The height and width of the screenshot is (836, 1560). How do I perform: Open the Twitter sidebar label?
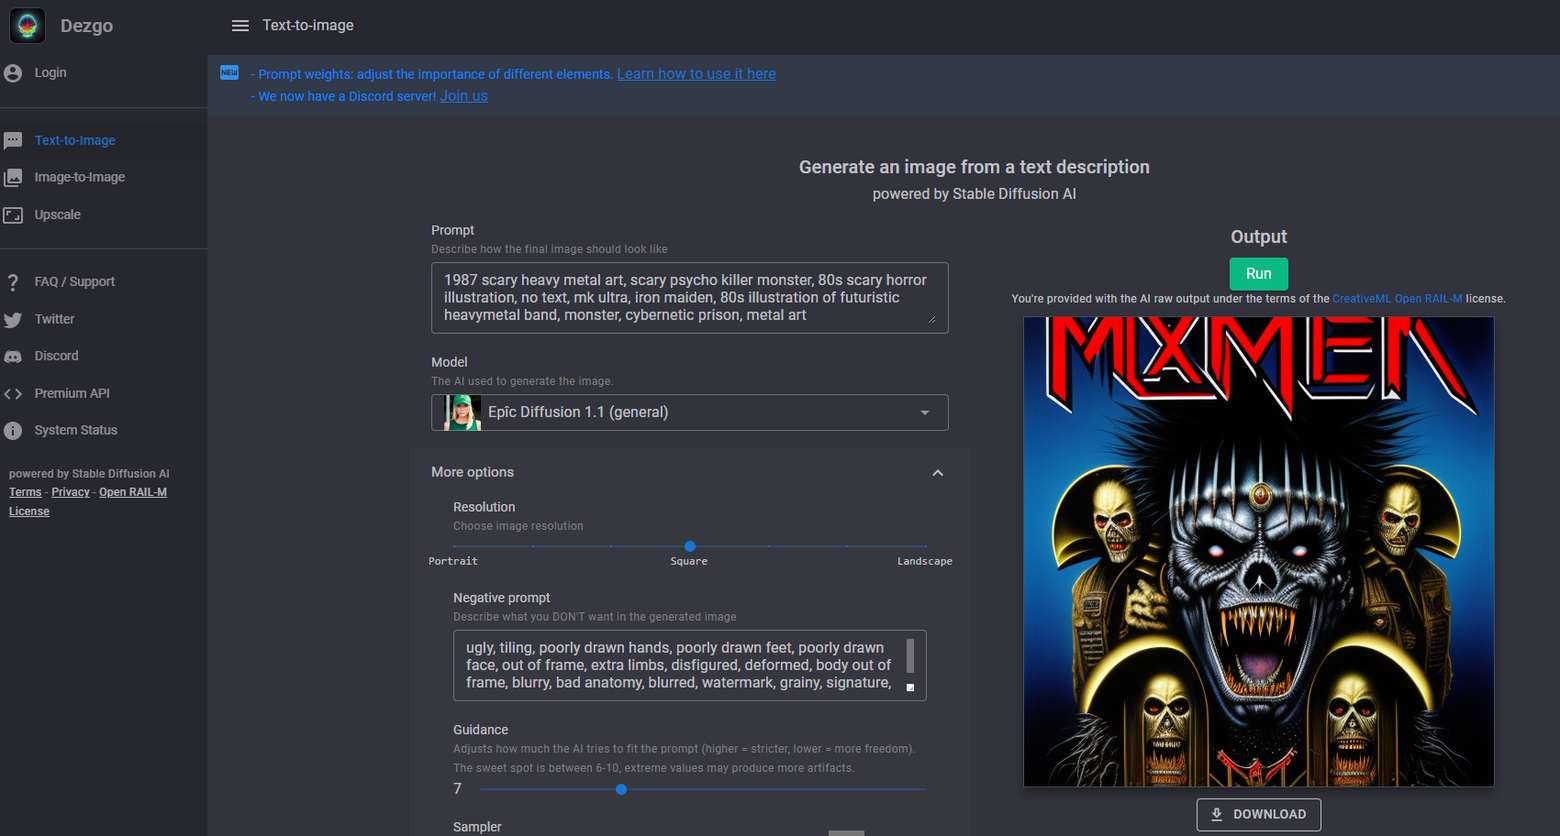coord(54,319)
